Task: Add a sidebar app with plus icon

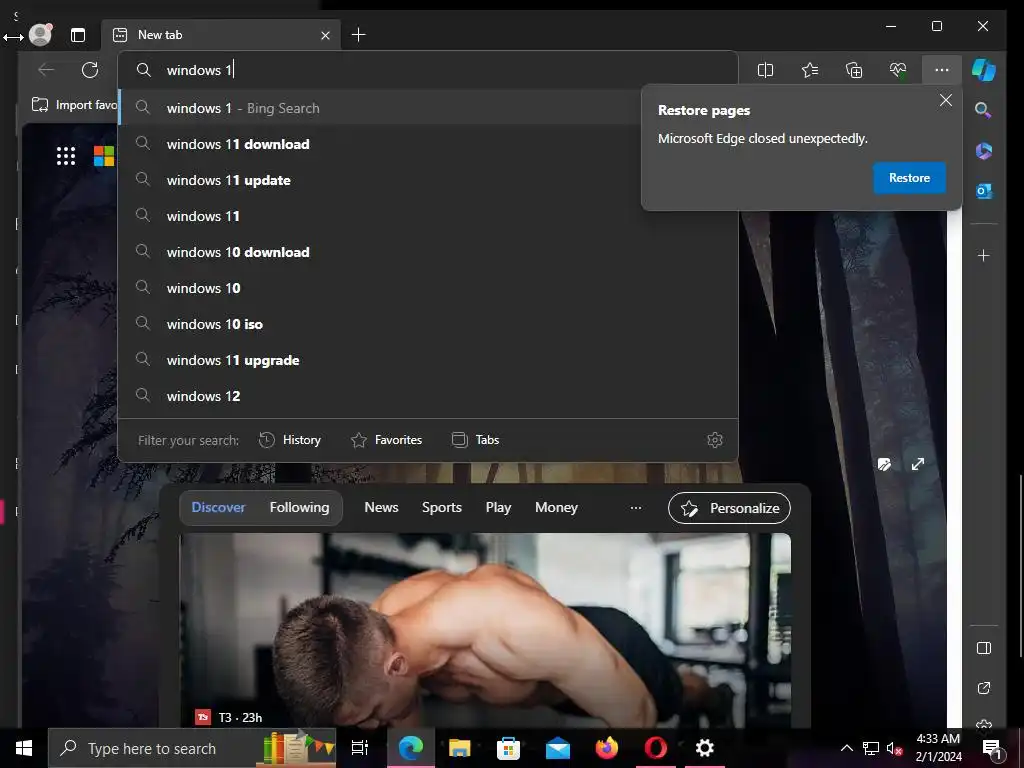Action: point(984,255)
